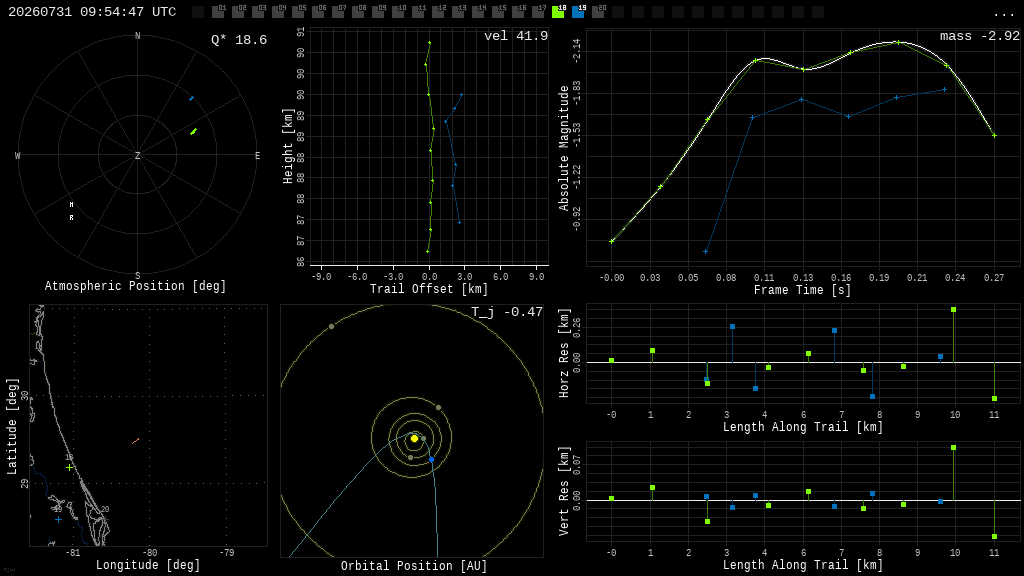
Task: Click the mass -2.92 readout
Action: 980,36
